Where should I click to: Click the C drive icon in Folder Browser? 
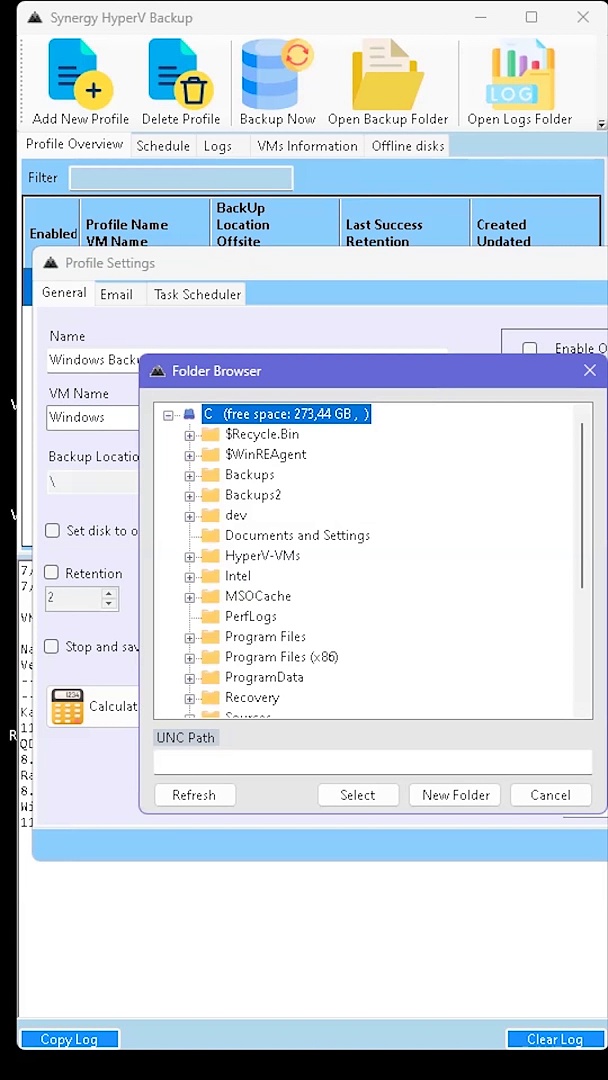(189, 414)
